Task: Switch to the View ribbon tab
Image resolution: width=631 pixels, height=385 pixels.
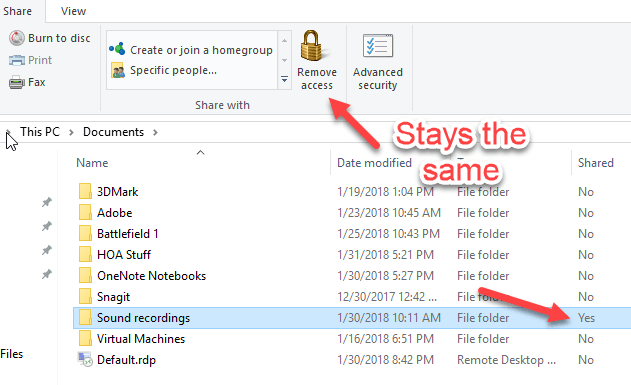Action: (x=73, y=11)
